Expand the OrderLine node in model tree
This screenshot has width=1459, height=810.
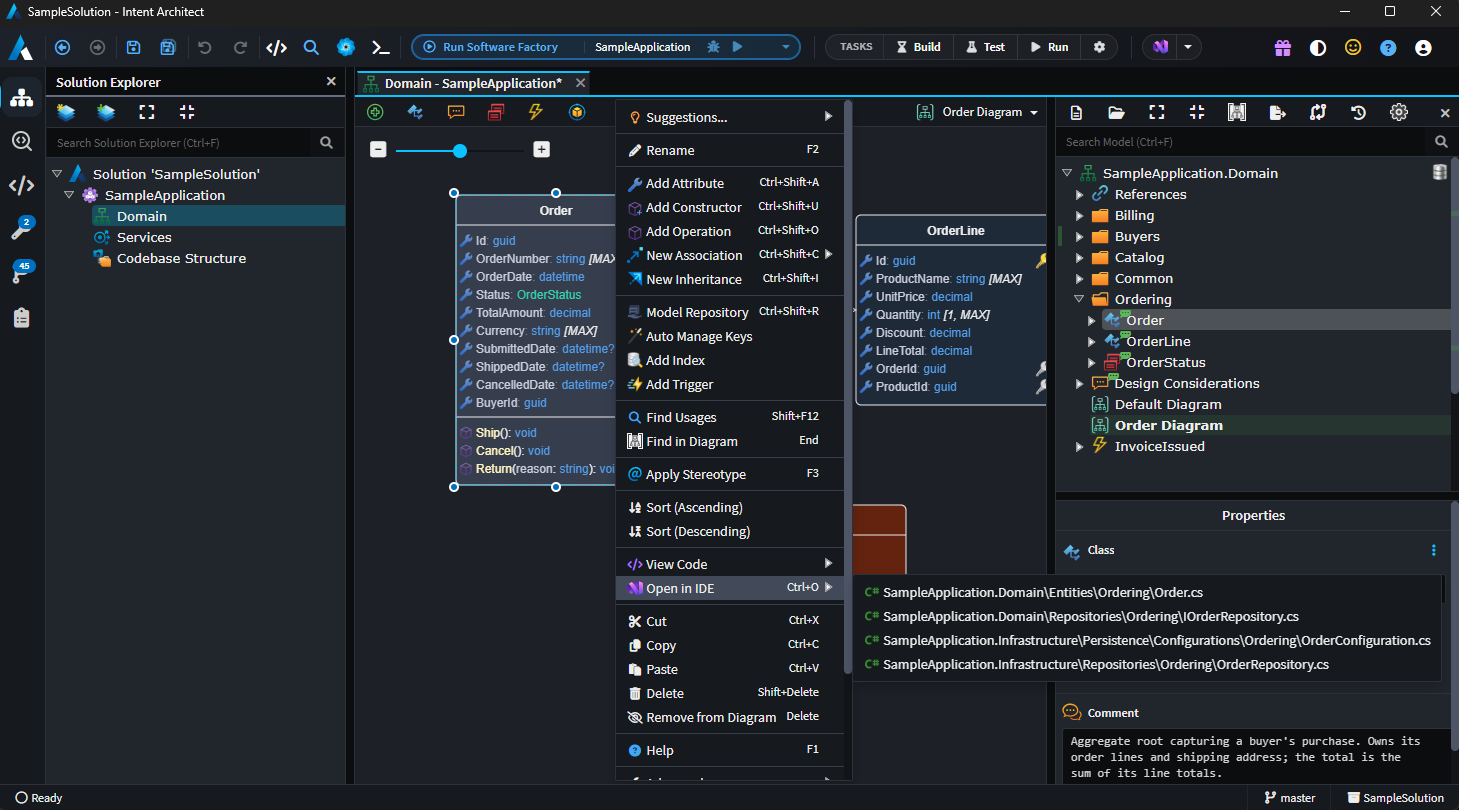coord(1092,342)
